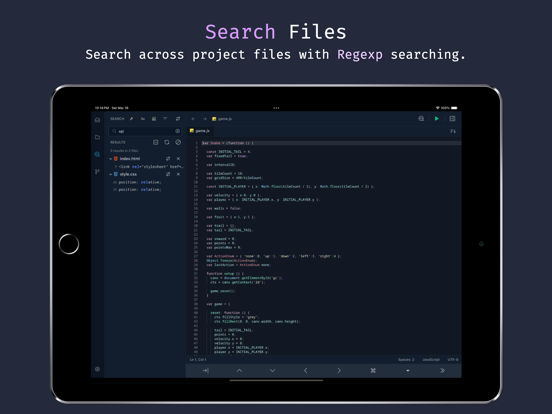Click the RESULTS section header

(x=118, y=143)
